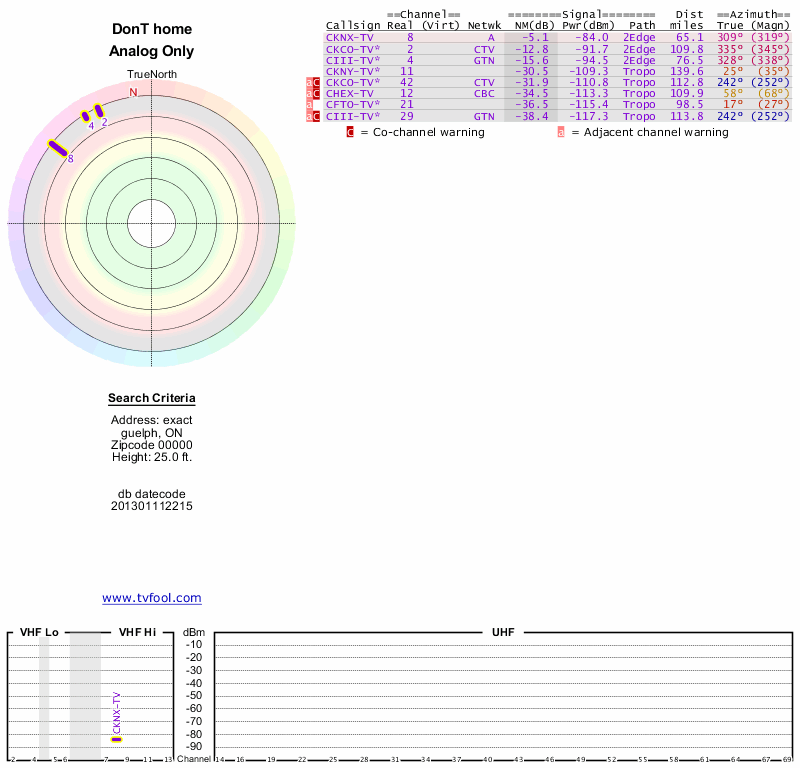
Task: Click the Search Criteria heading
Action: 152,399
